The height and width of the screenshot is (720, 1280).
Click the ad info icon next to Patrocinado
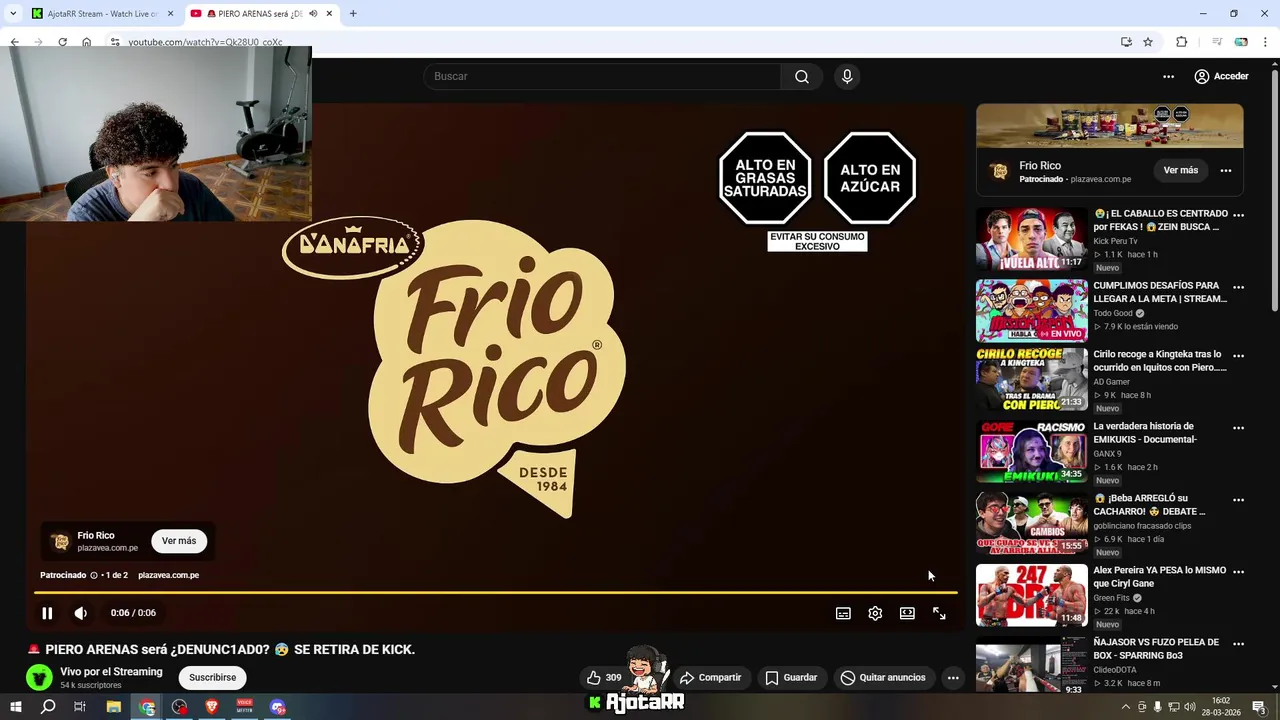pyautogui.click(x=94, y=575)
